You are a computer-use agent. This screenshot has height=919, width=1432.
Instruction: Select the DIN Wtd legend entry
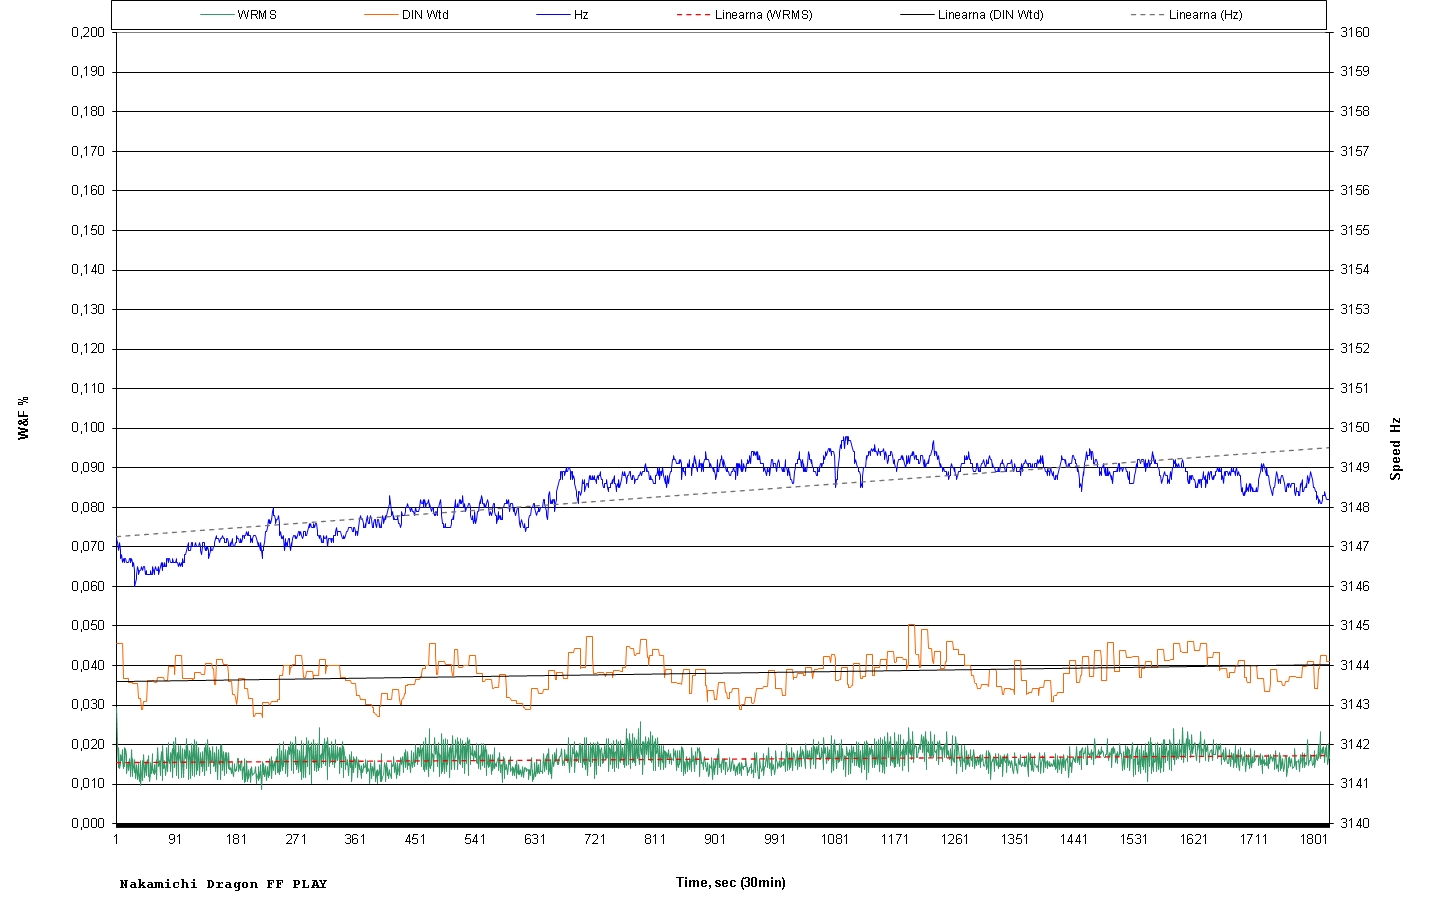coord(407,15)
